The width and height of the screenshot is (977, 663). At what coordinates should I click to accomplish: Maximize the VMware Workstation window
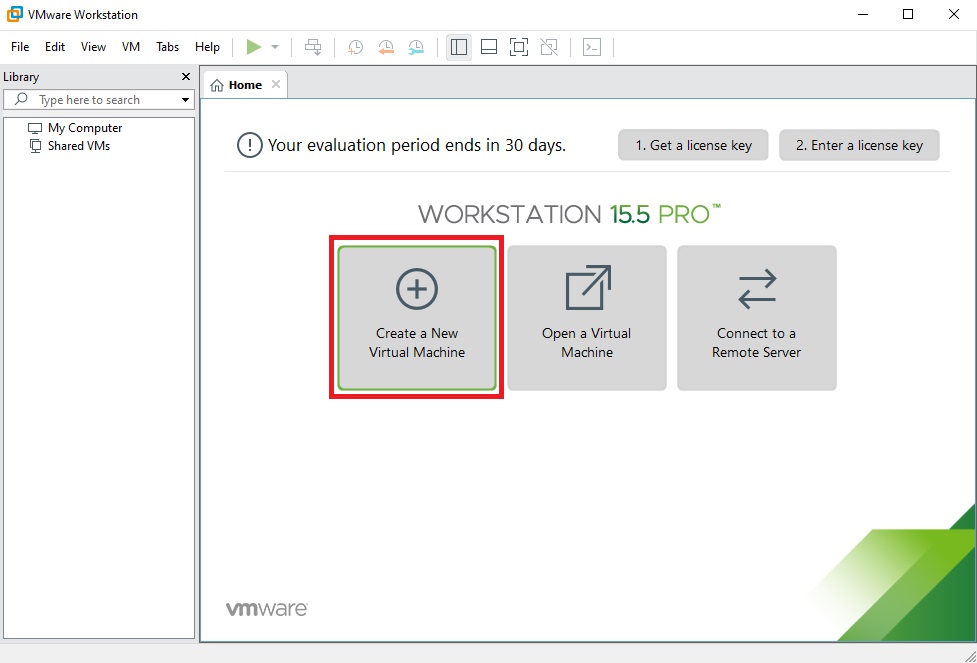point(908,14)
